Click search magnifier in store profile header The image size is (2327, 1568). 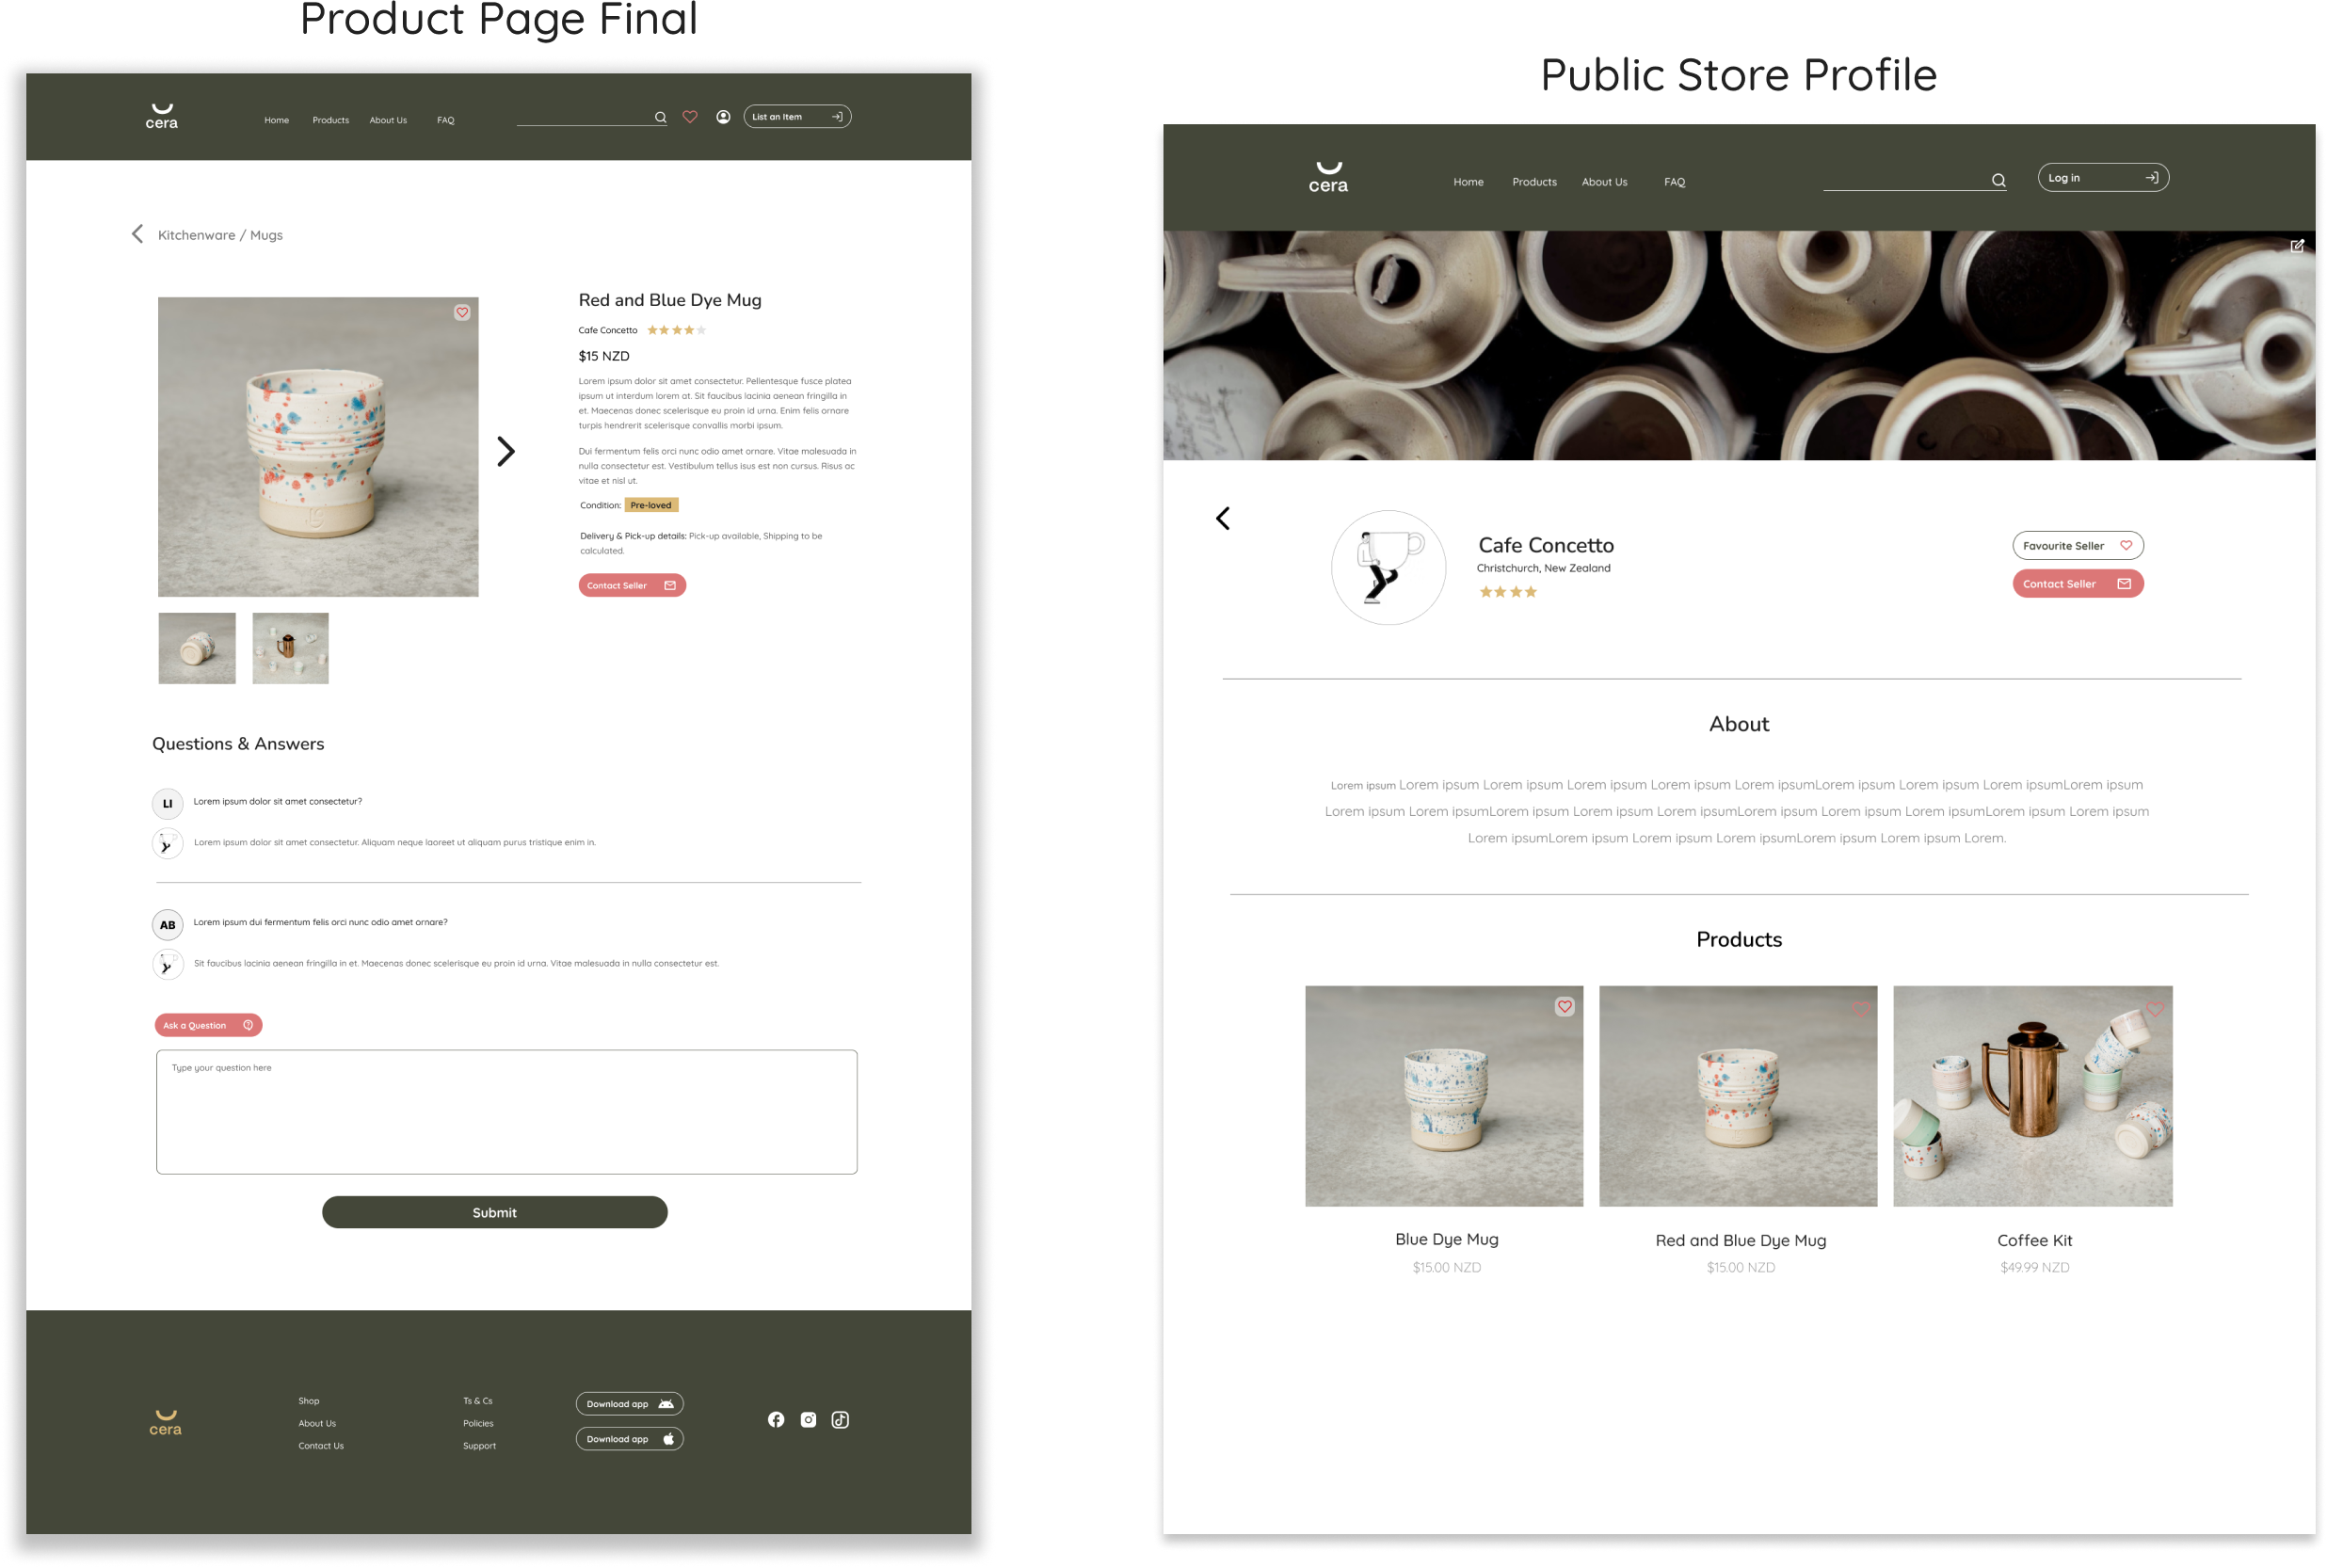point(1998,181)
